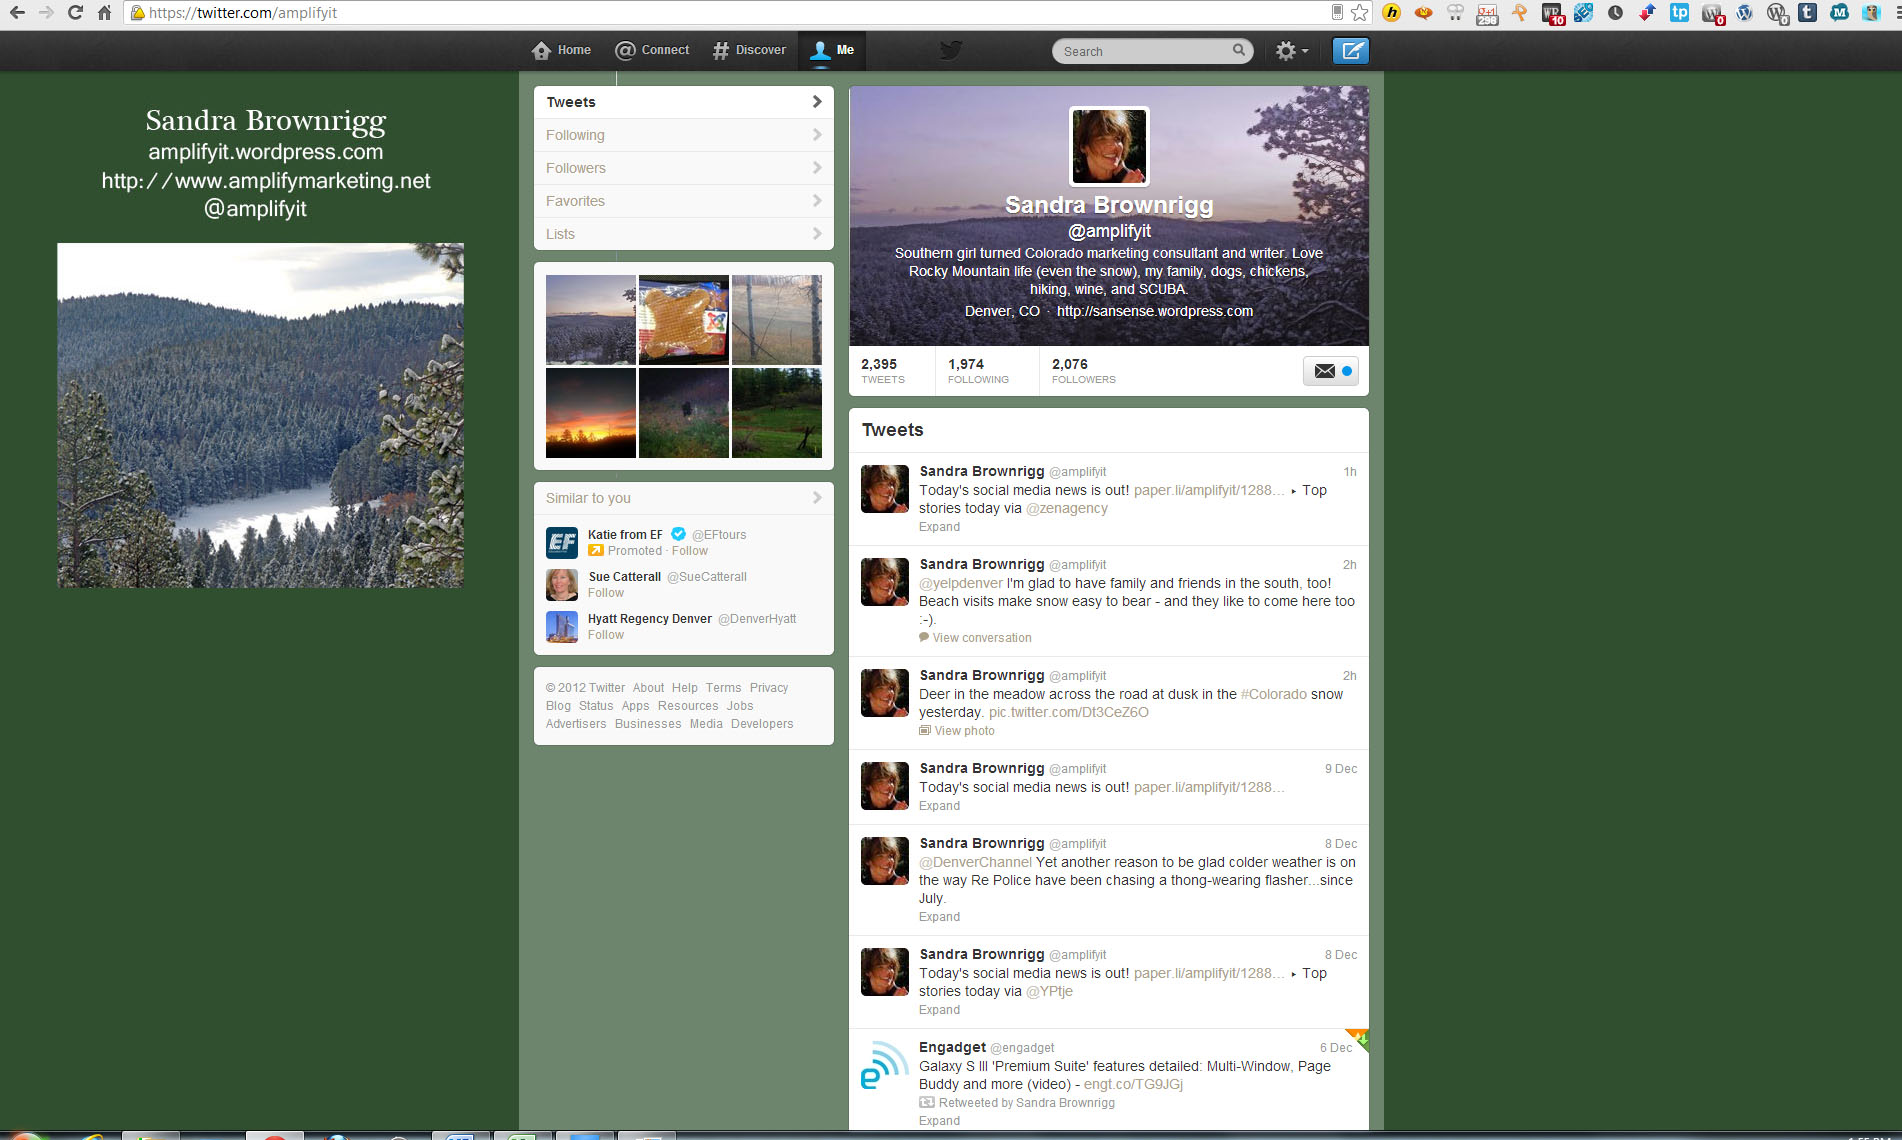Click the clock extension icon
Image resolution: width=1902 pixels, height=1140 pixels.
[x=1615, y=13]
